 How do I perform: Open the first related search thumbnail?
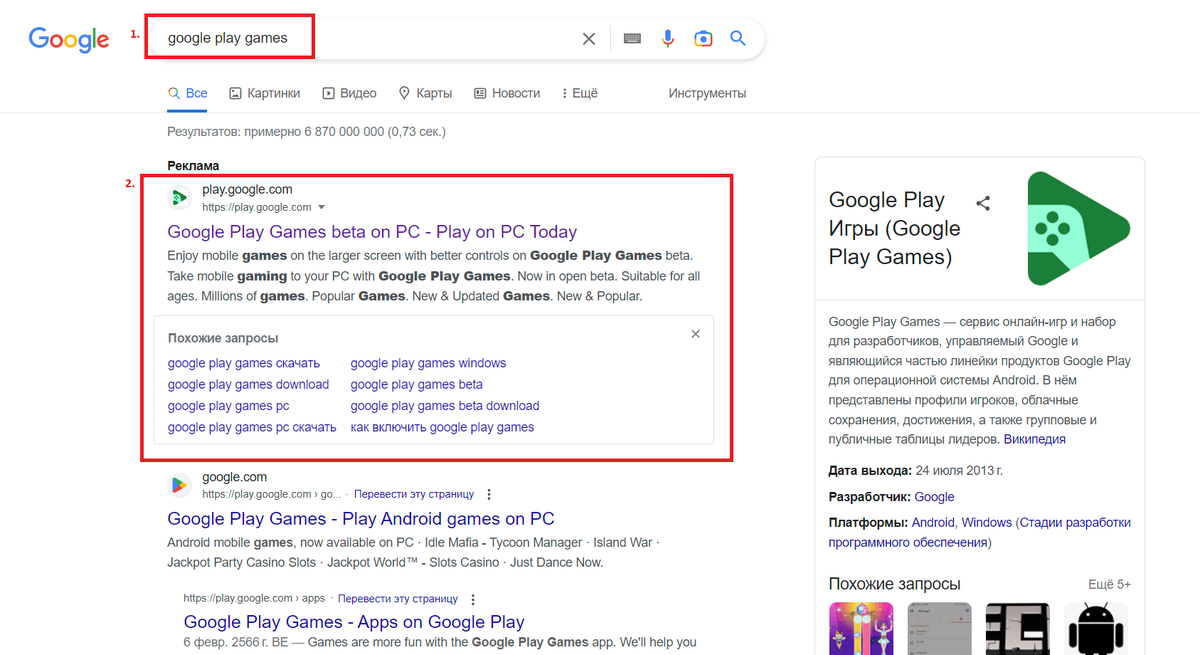(861, 628)
